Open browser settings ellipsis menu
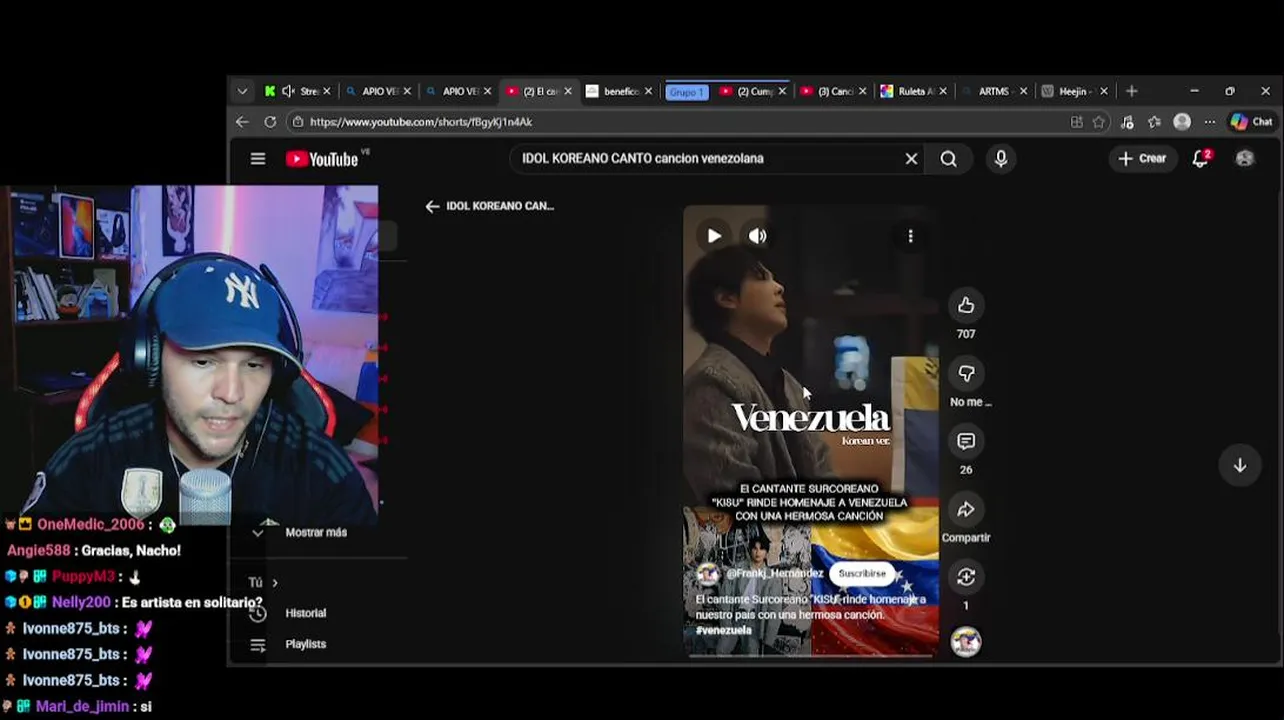Viewport: 1284px width, 720px height. (x=1209, y=122)
